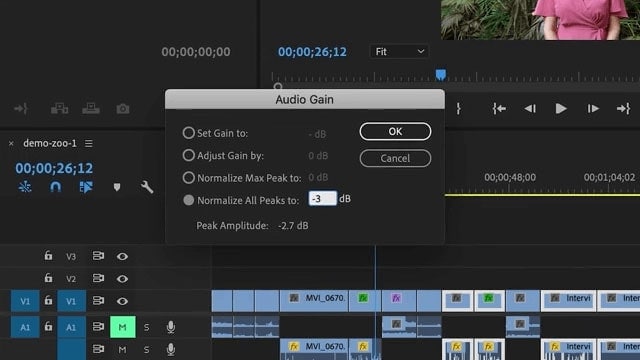
Task: Open timeline display settings wrench
Action: coord(147,187)
